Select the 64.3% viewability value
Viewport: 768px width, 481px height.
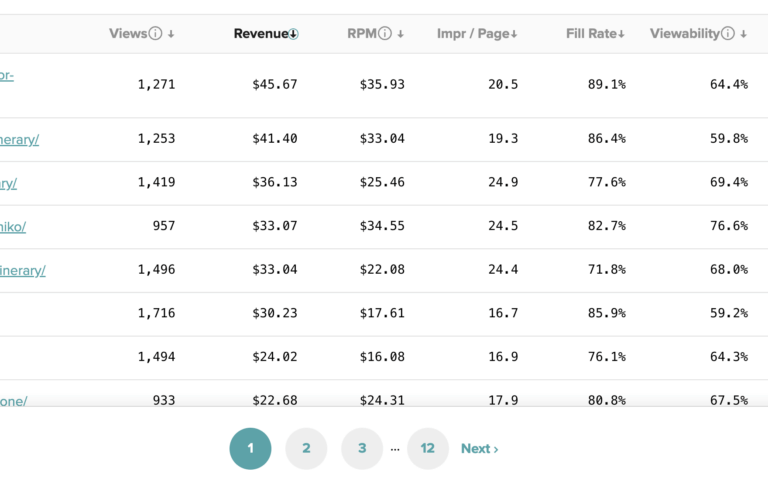coord(729,357)
